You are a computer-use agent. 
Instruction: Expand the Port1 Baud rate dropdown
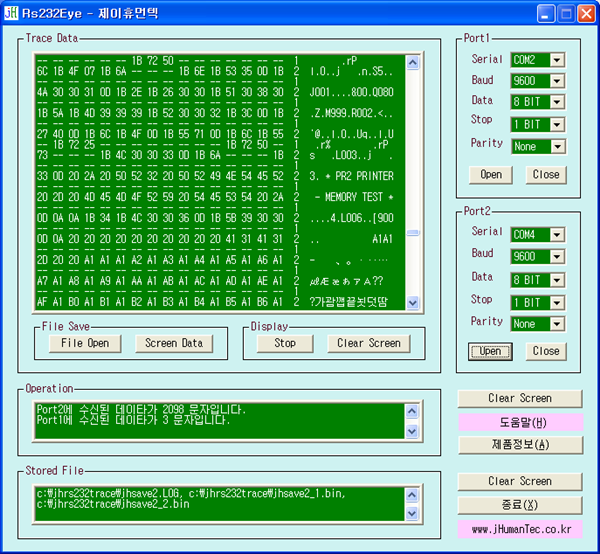[556, 82]
